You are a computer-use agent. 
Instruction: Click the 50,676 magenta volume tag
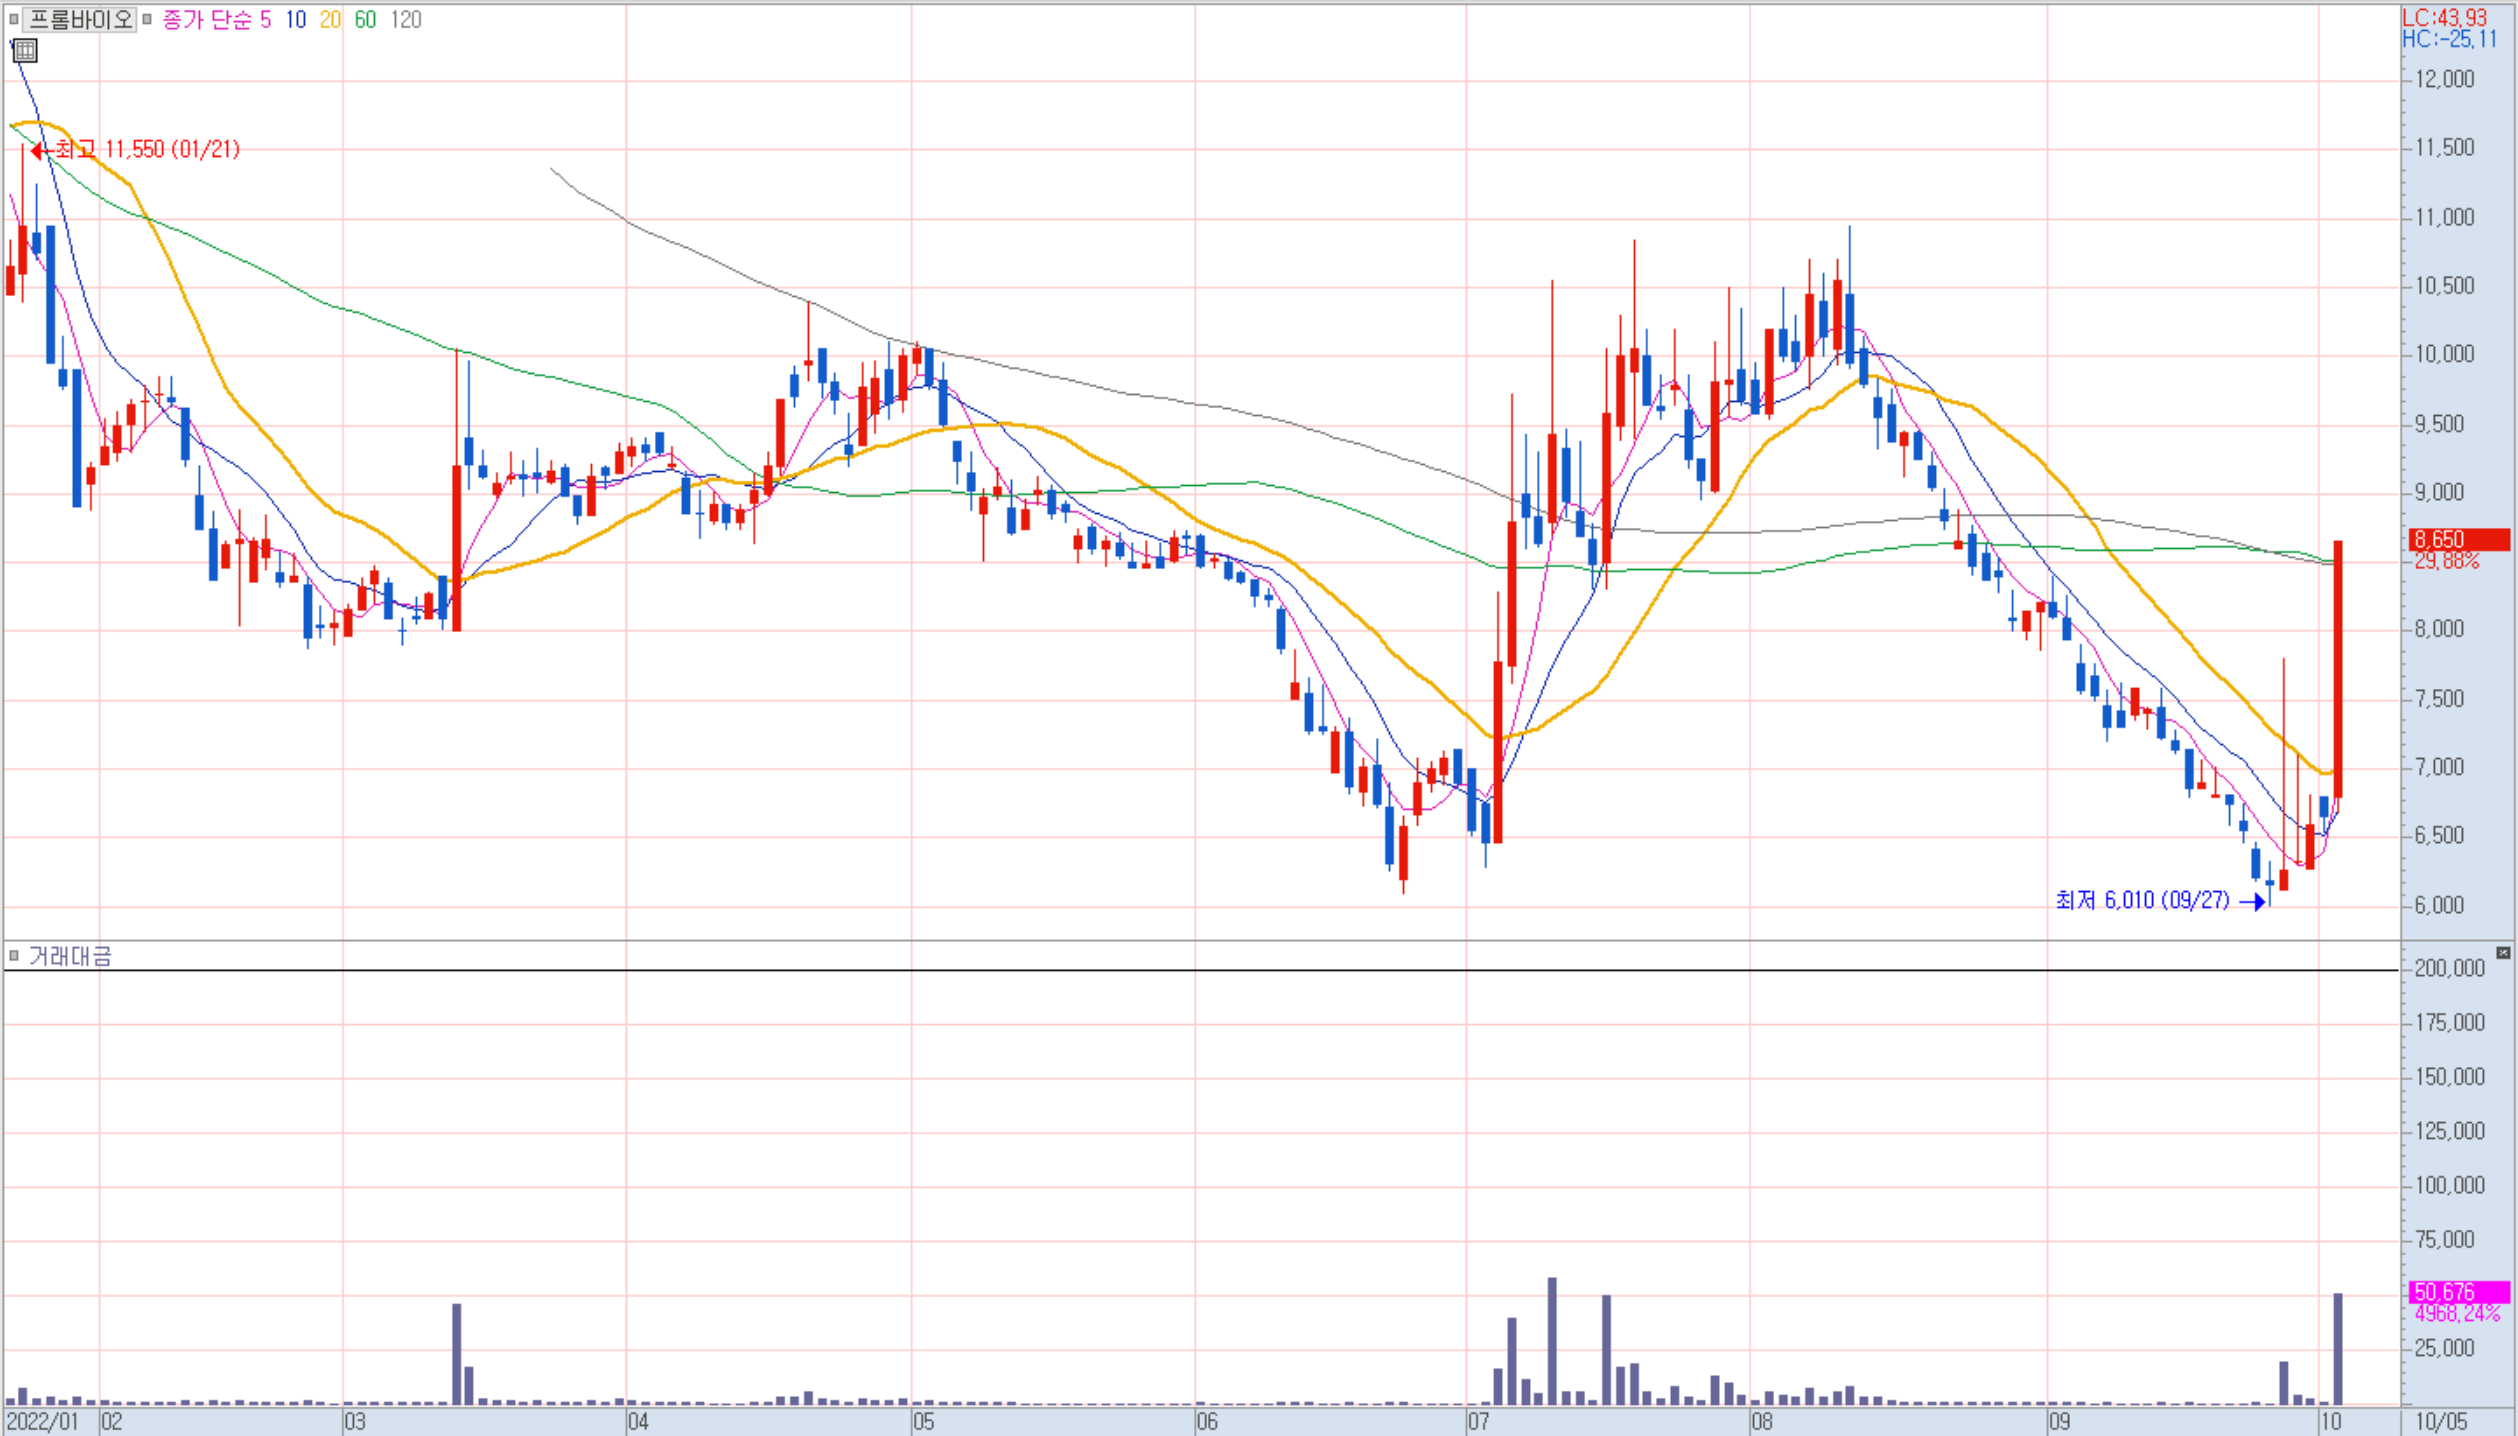[x=2458, y=1292]
